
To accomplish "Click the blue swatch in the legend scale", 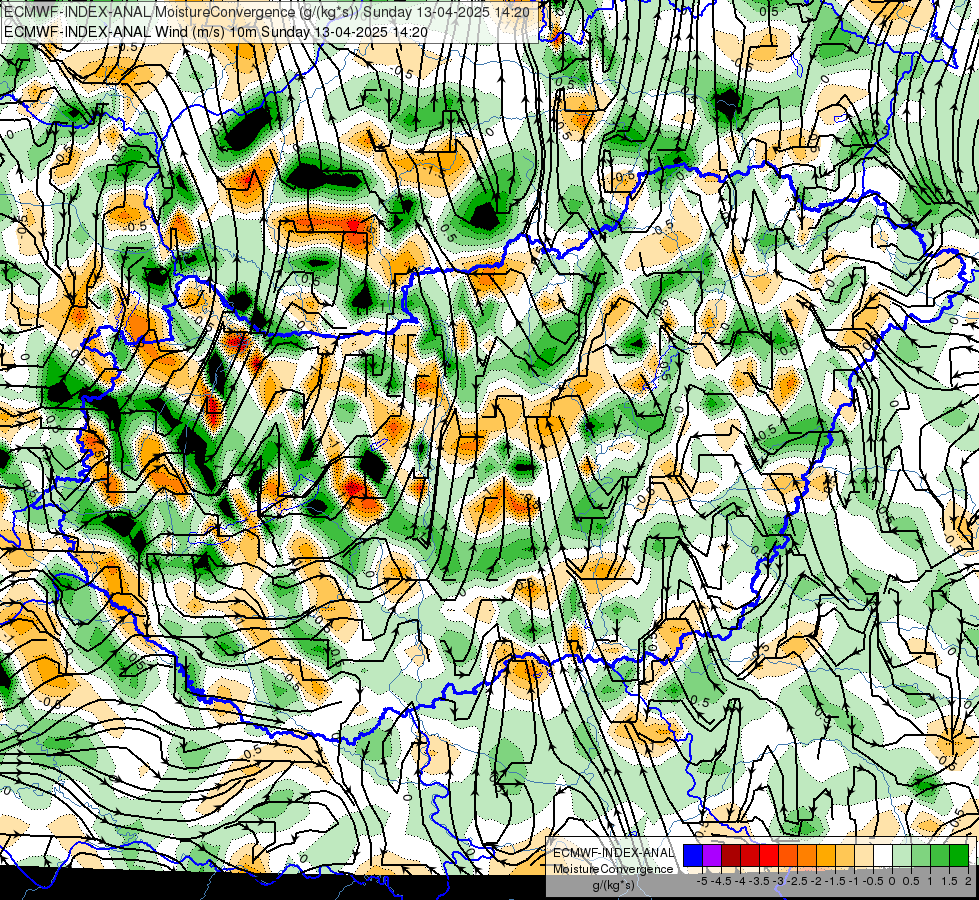I will pos(693,855).
